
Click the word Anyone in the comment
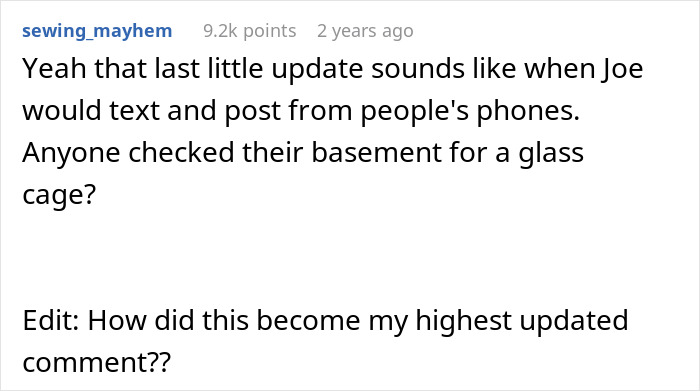point(71,153)
